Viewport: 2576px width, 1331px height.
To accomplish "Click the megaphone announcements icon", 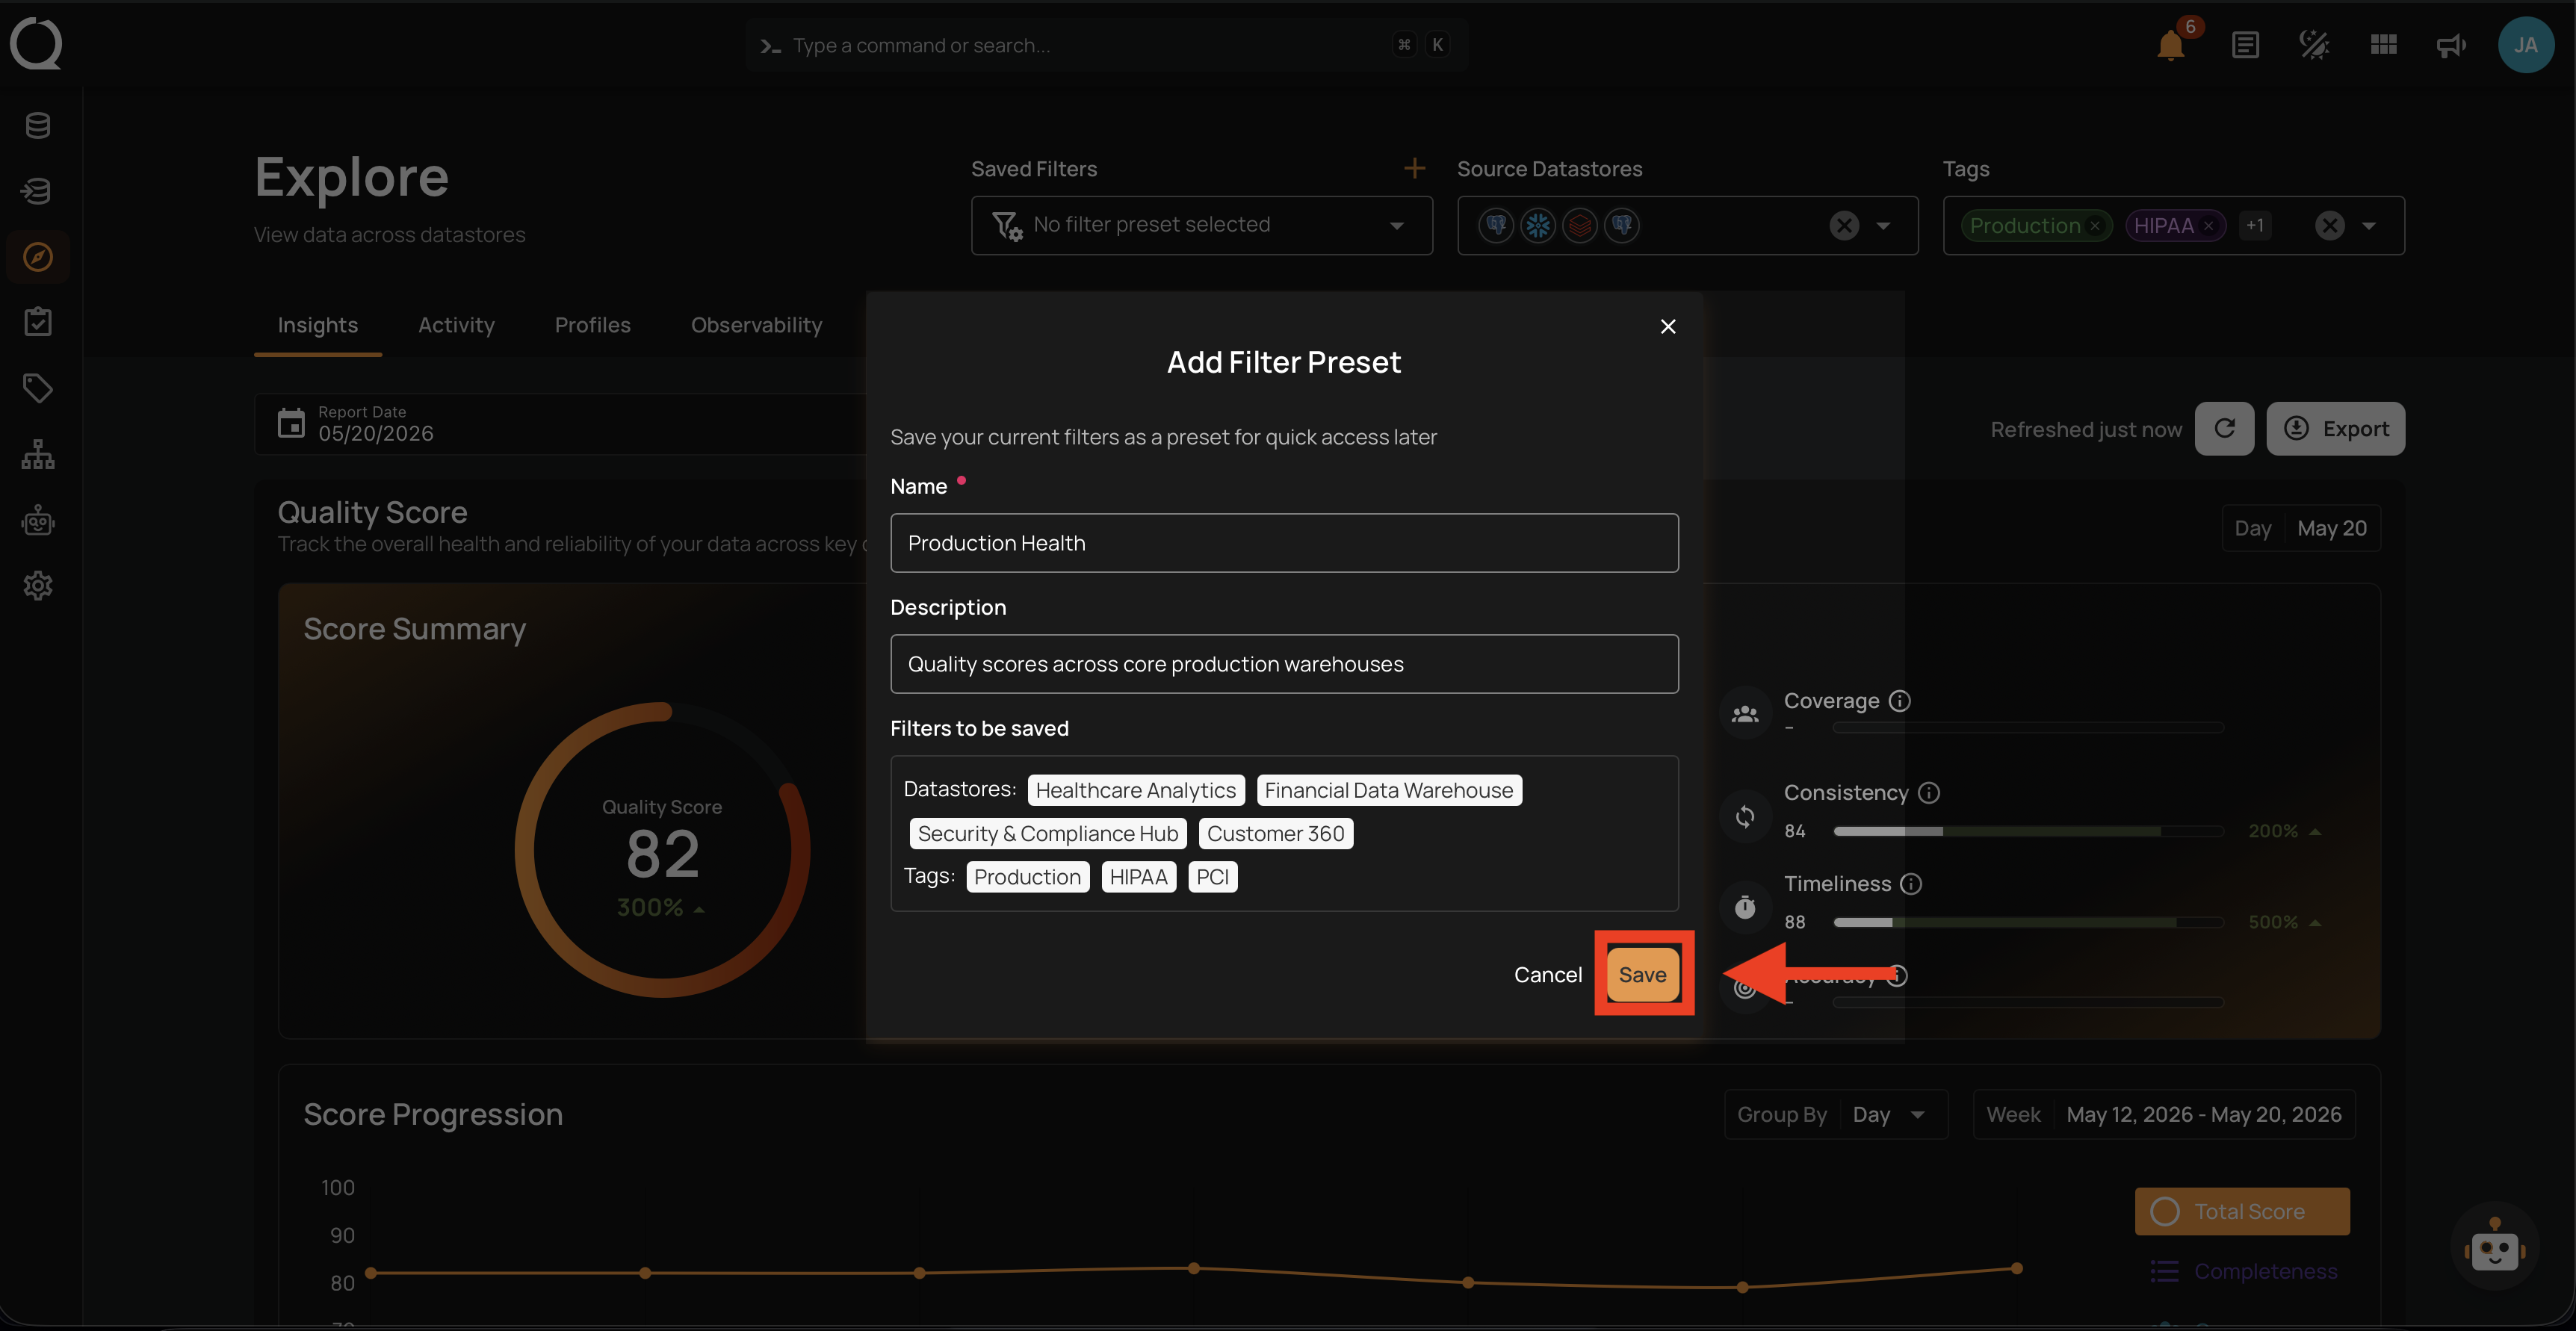I will click(x=2451, y=45).
